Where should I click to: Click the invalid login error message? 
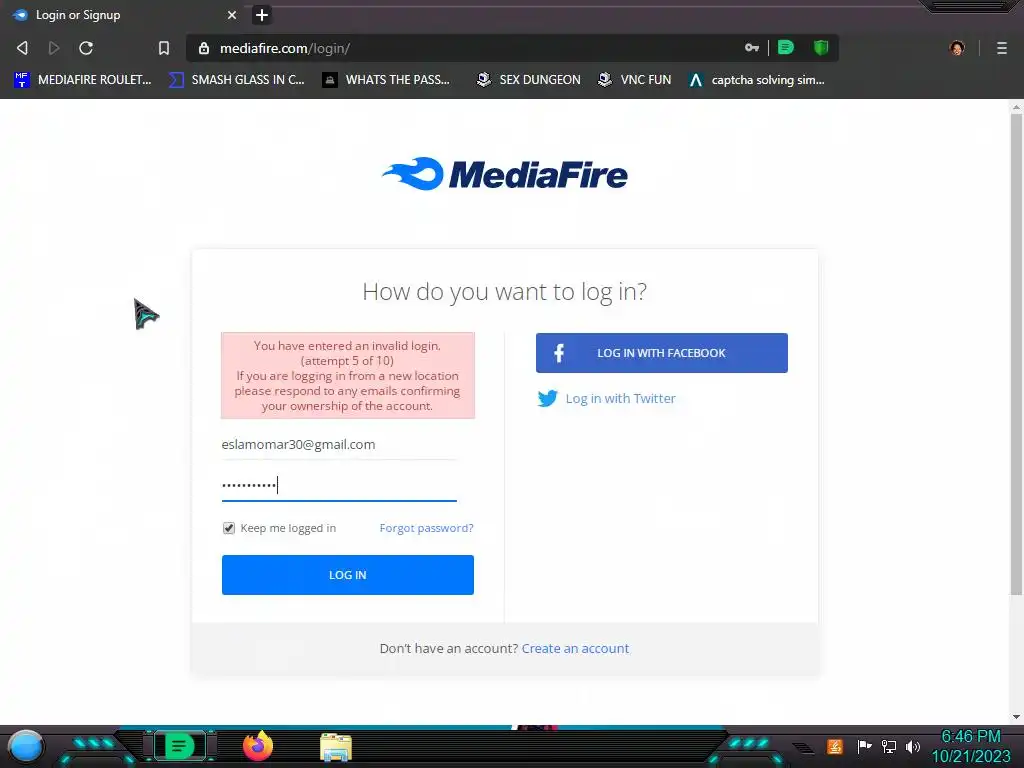tap(347, 376)
